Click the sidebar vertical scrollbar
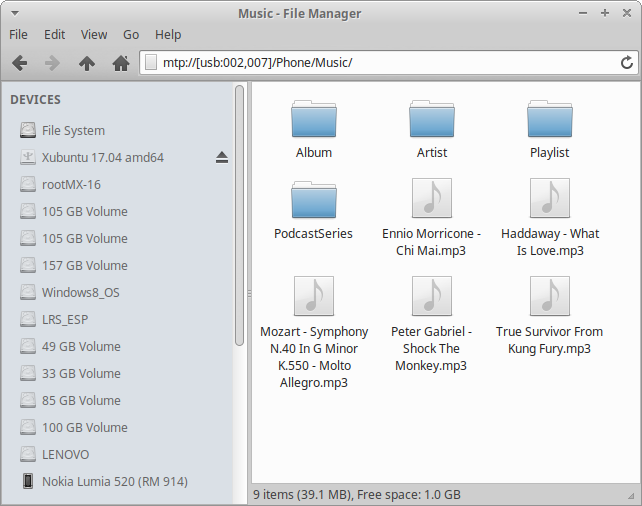Image resolution: width=642 pixels, height=506 pixels. [239, 215]
